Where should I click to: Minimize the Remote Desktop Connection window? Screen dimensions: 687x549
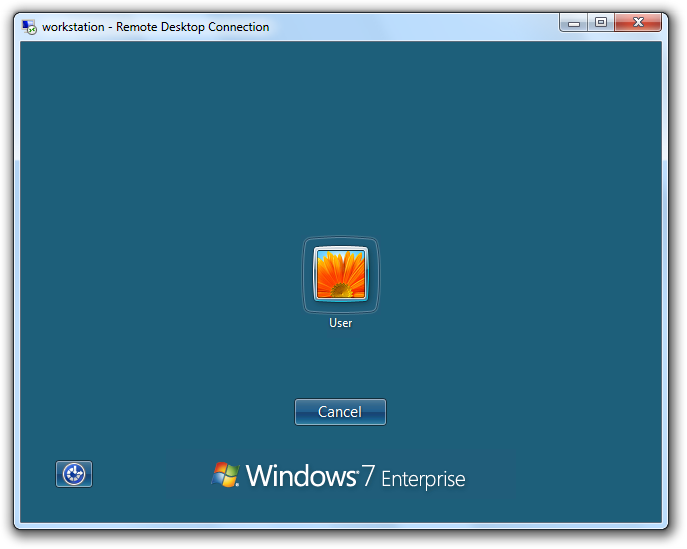574,22
